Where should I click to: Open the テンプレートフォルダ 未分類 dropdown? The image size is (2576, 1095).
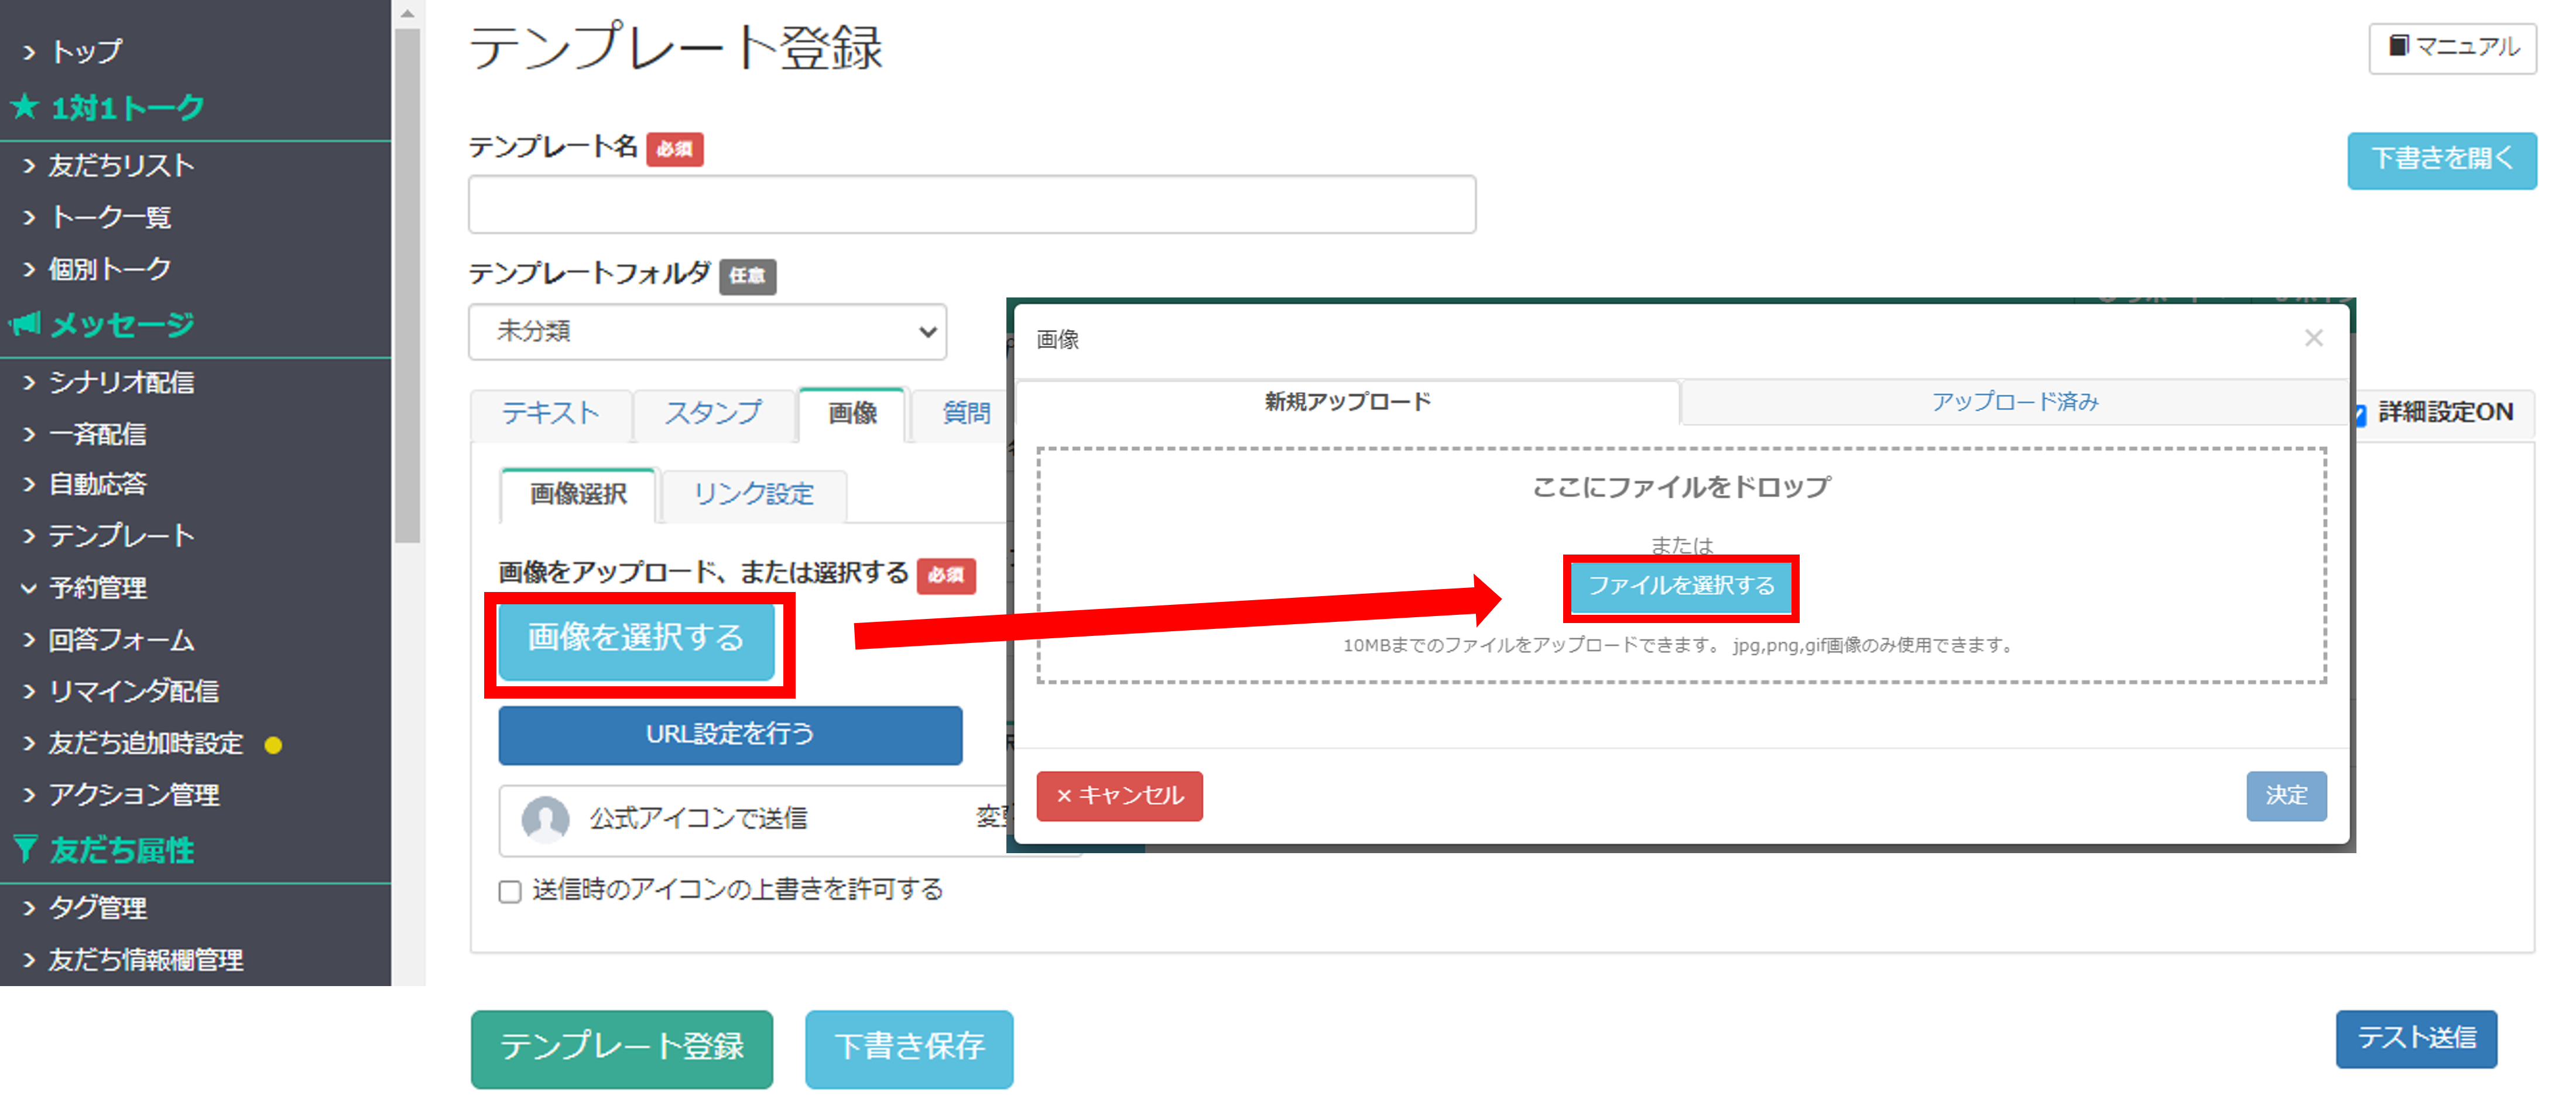point(707,331)
